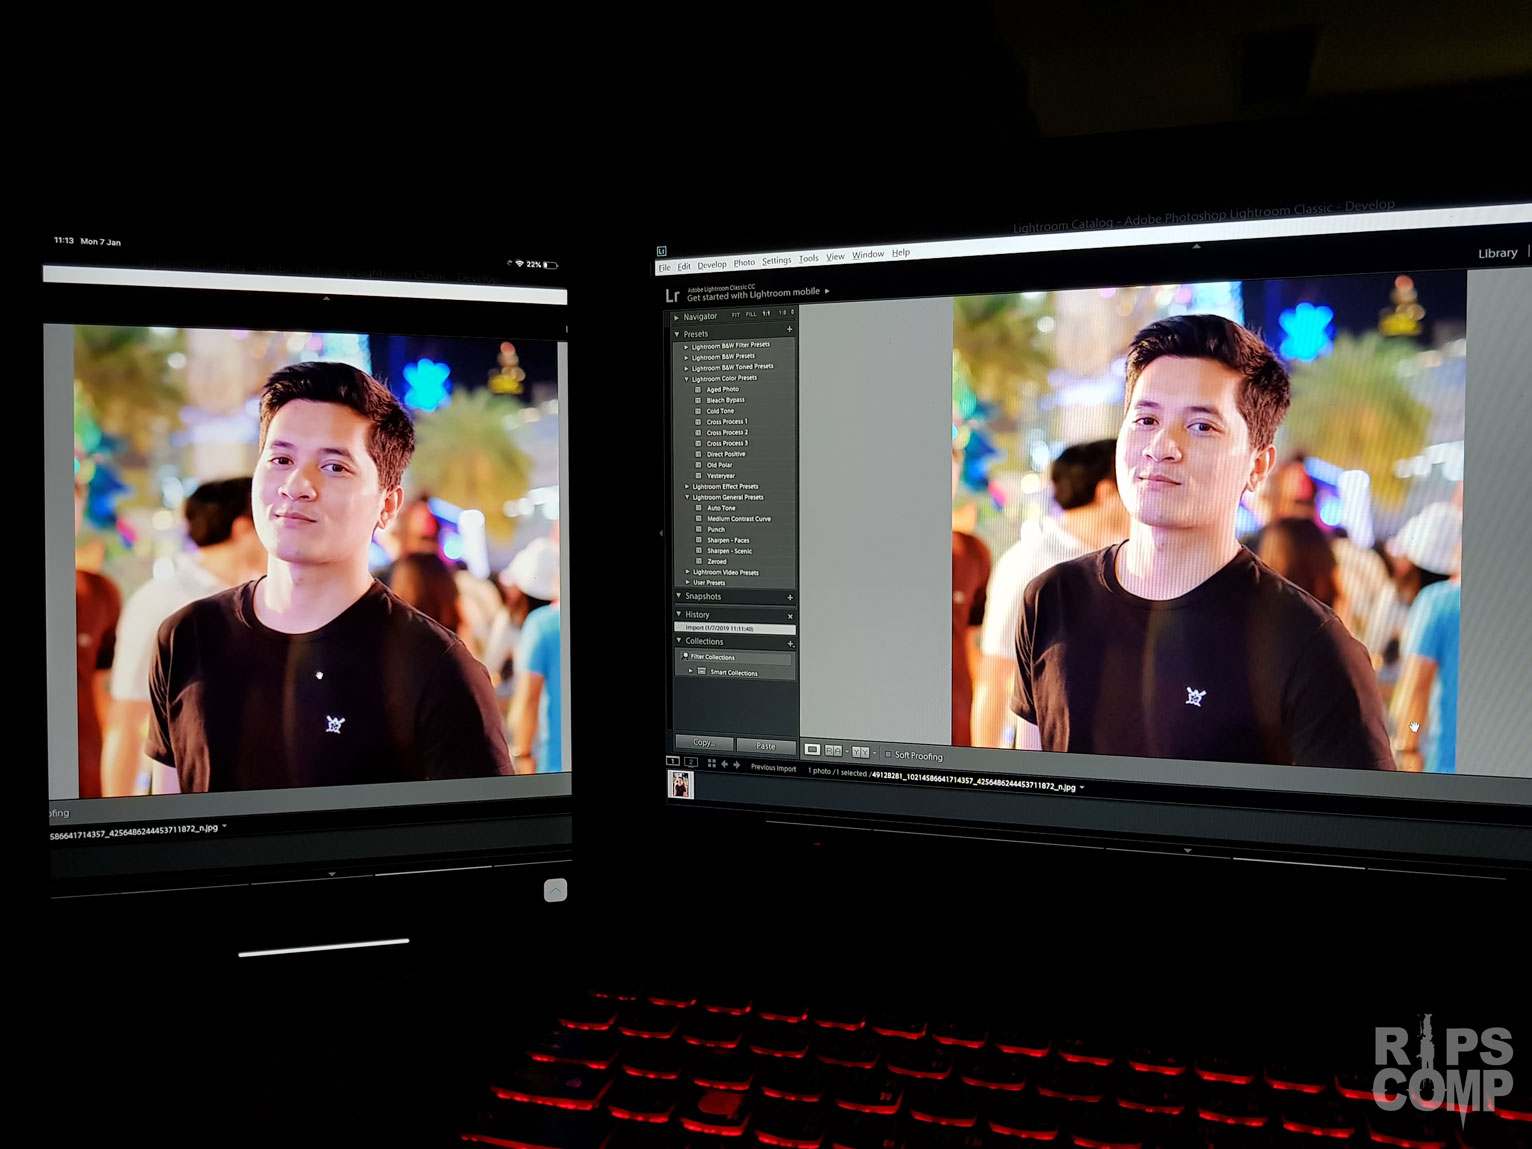Set Navigator zoom to FILL
The image size is (1532, 1149).
(x=751, y=314)
